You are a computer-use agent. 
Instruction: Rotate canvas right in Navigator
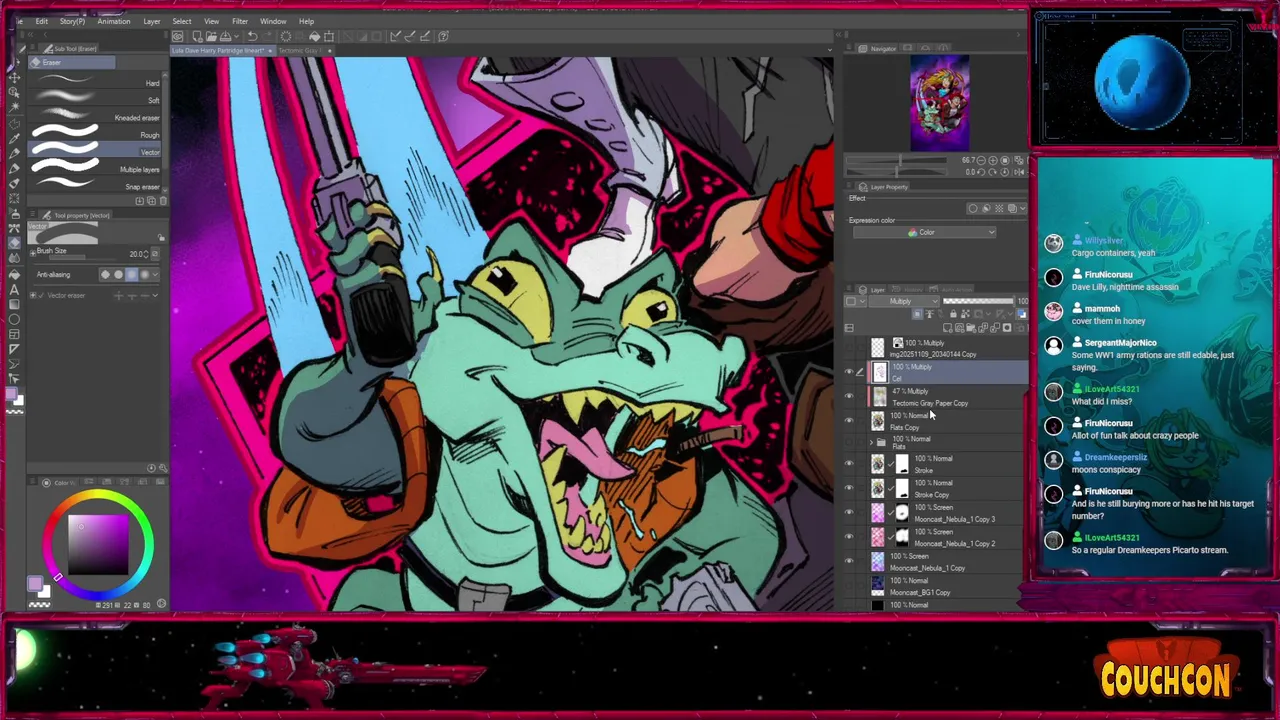pyautogui.click(x=993, y=172)
